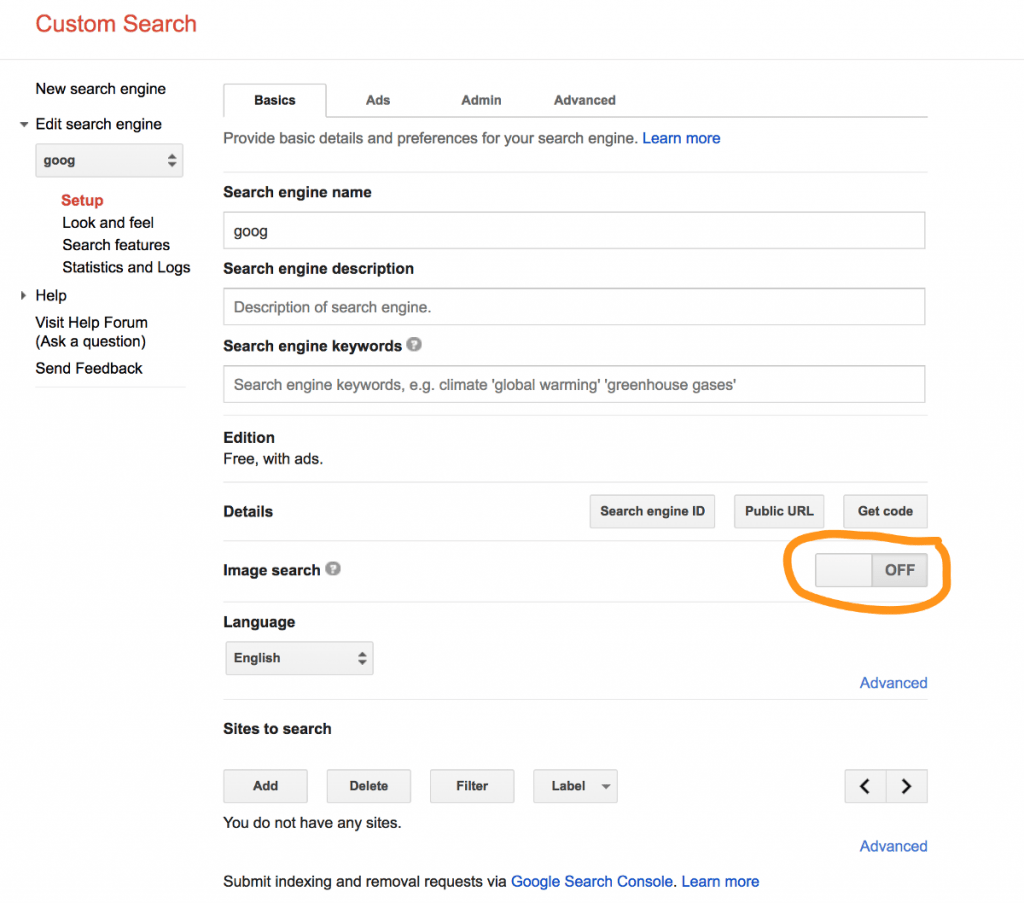Image resolution: width=1024 pixels, height=903 pixels.
Task: Click the next page arrow near Sites to search
Action: (x=906, y=786)
